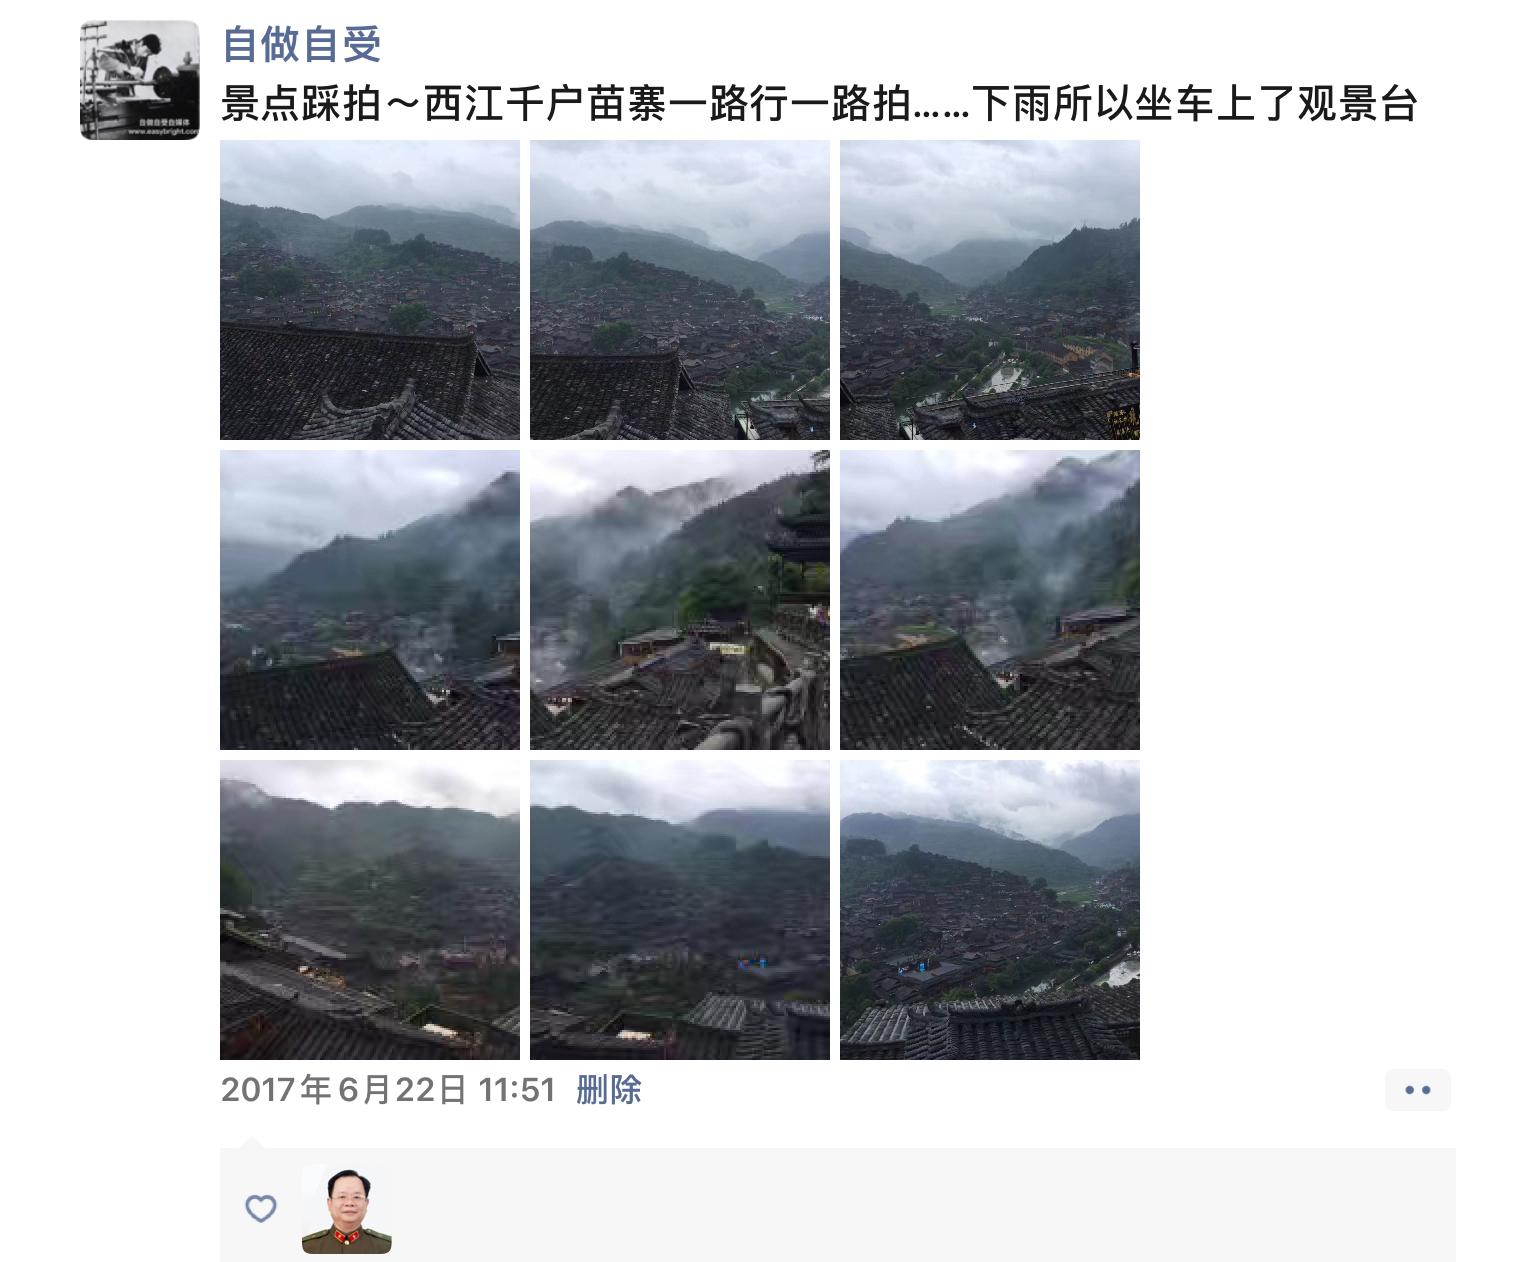This screenshot has width=1536, height=1262.
Task: Open the top-middle photo of misty valley
Action: click(x=680, y=290)
